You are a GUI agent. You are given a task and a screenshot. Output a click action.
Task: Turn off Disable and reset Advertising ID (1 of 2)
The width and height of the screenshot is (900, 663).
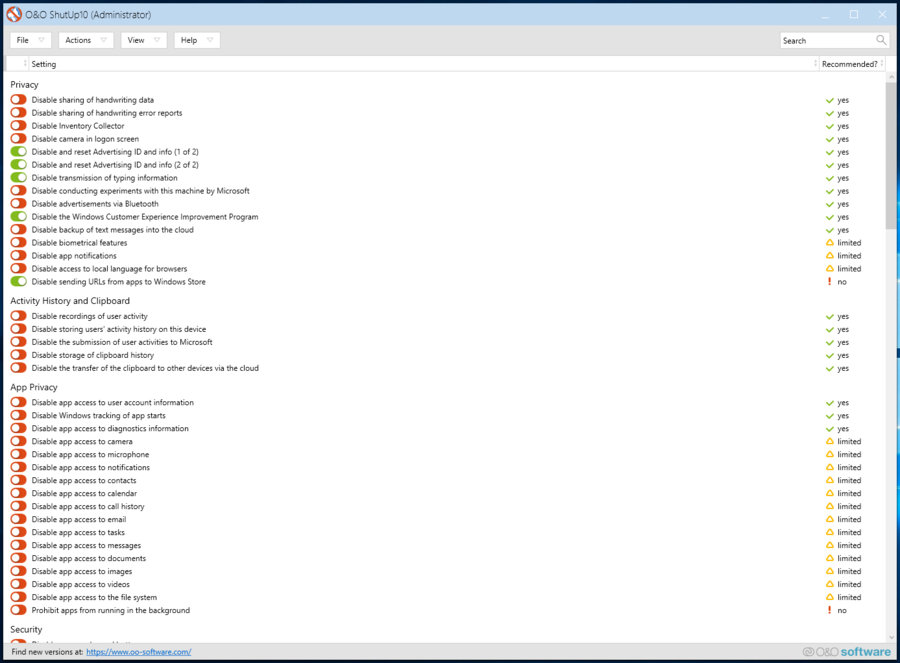point(18,152)
